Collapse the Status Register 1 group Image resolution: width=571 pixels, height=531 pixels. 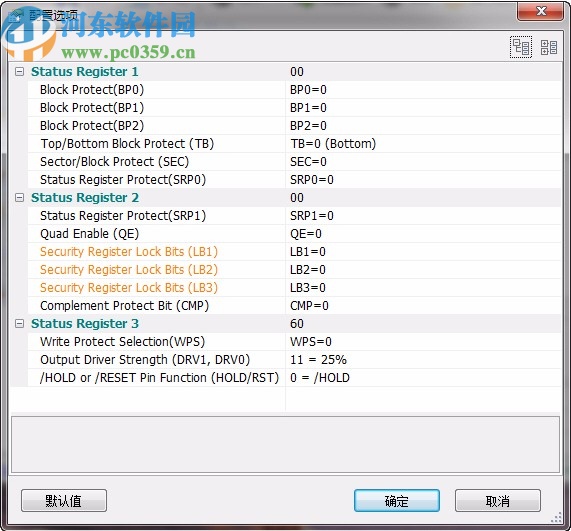coord(19,71)
